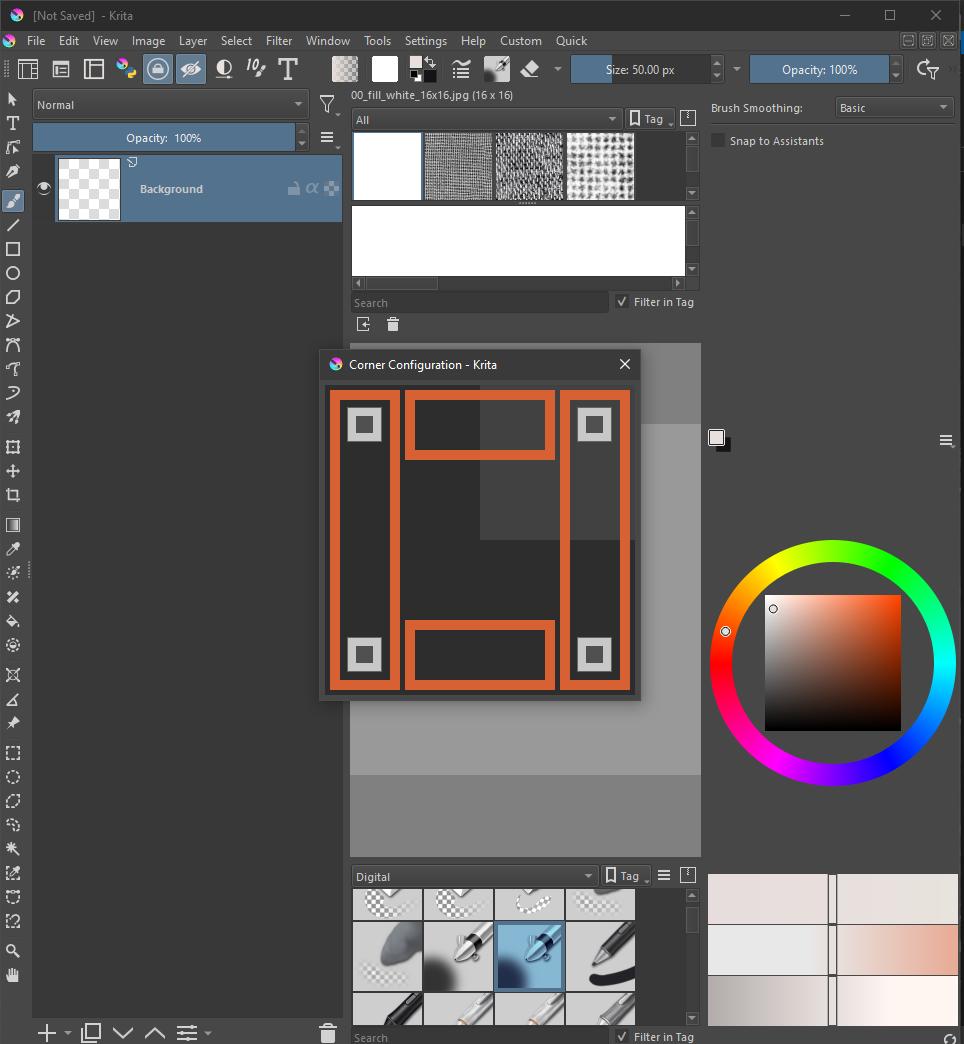Click the Tag button above patterns
Screen dimensions: 964x1044
[647, 119]
